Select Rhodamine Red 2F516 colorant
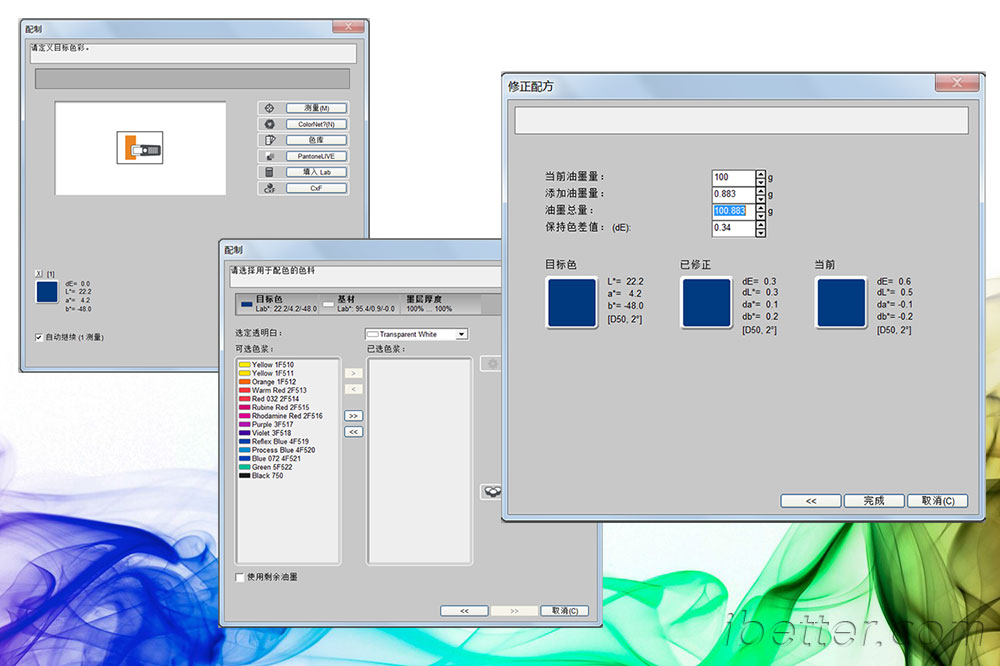Image resolution: width=1000 pixels, height=666 pixels. click(x=286, y=416)
